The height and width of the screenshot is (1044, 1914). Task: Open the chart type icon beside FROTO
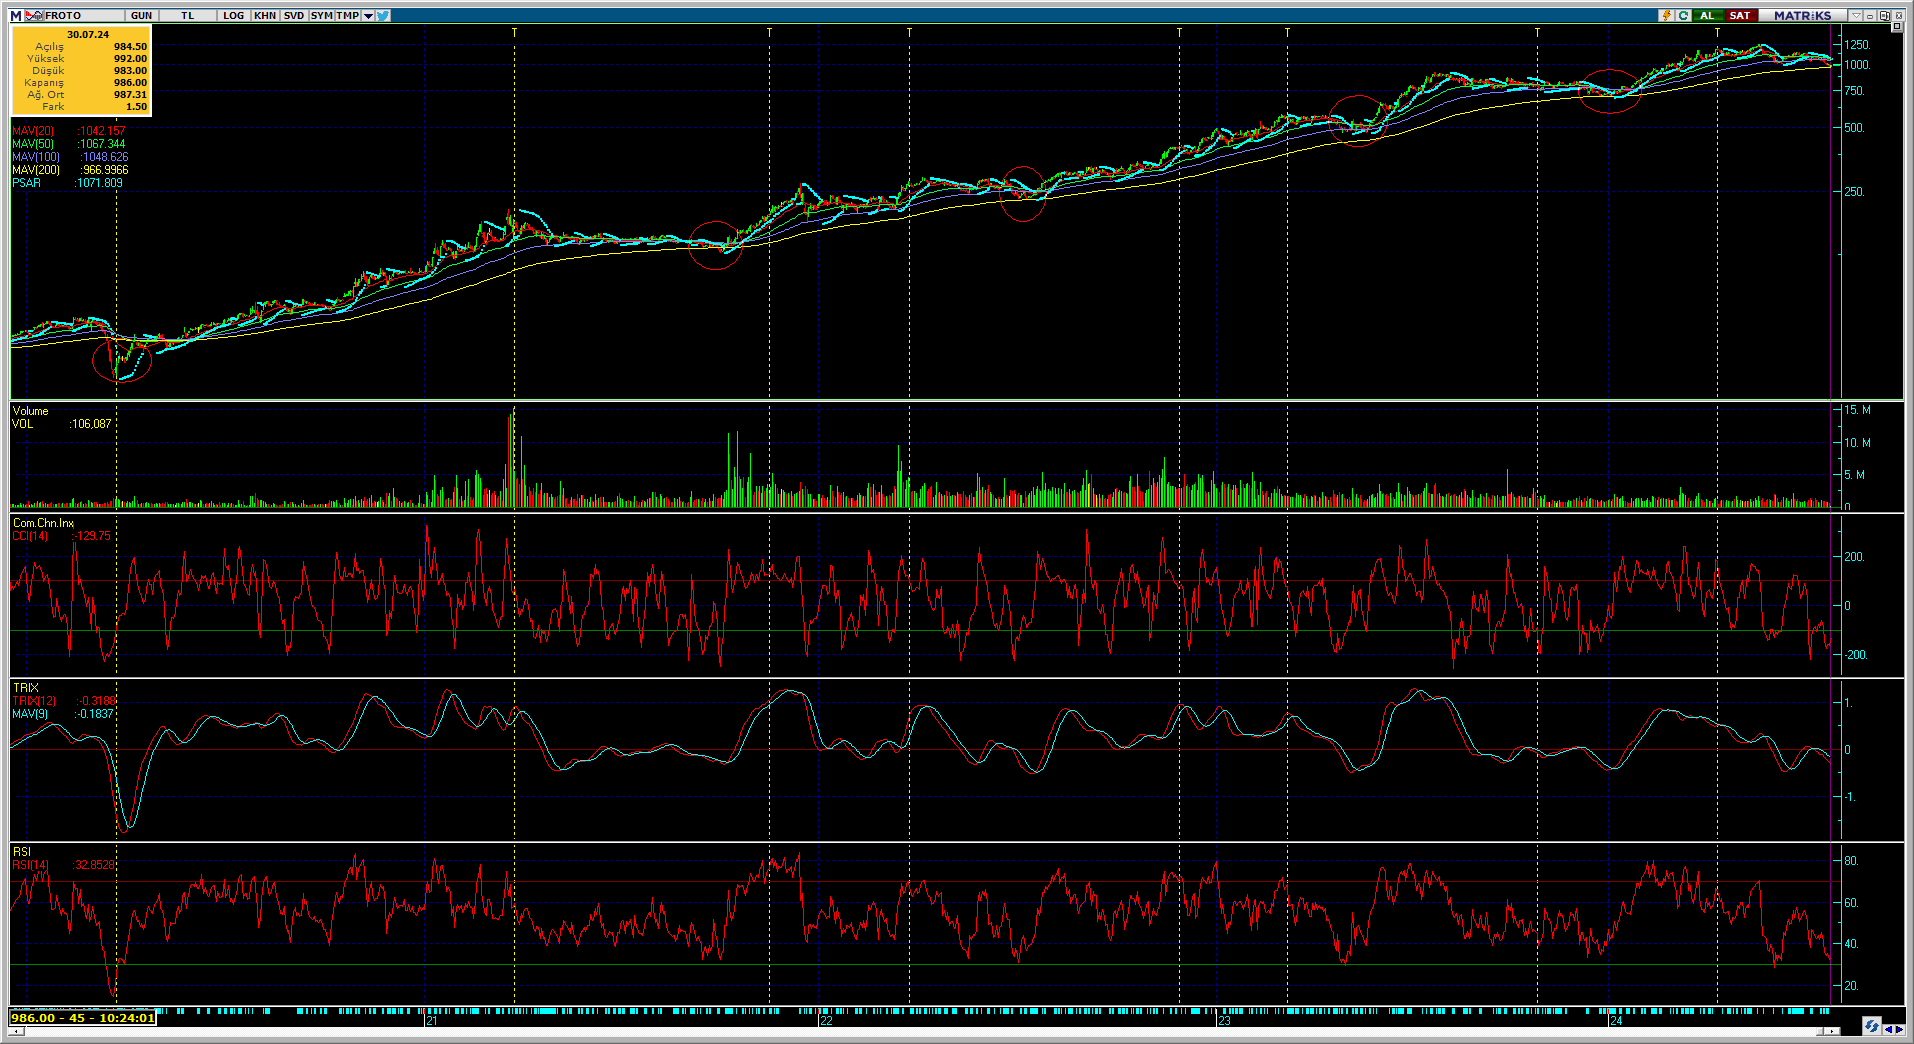34,15
